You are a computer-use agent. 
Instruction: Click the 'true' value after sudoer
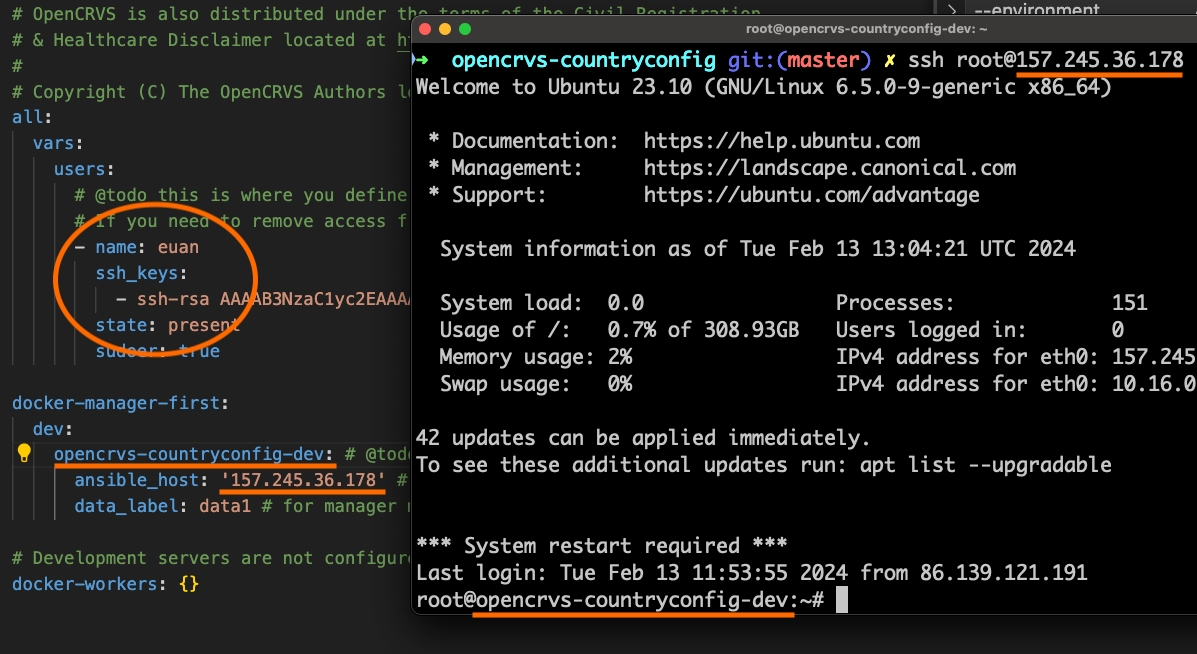coord(199,351)
